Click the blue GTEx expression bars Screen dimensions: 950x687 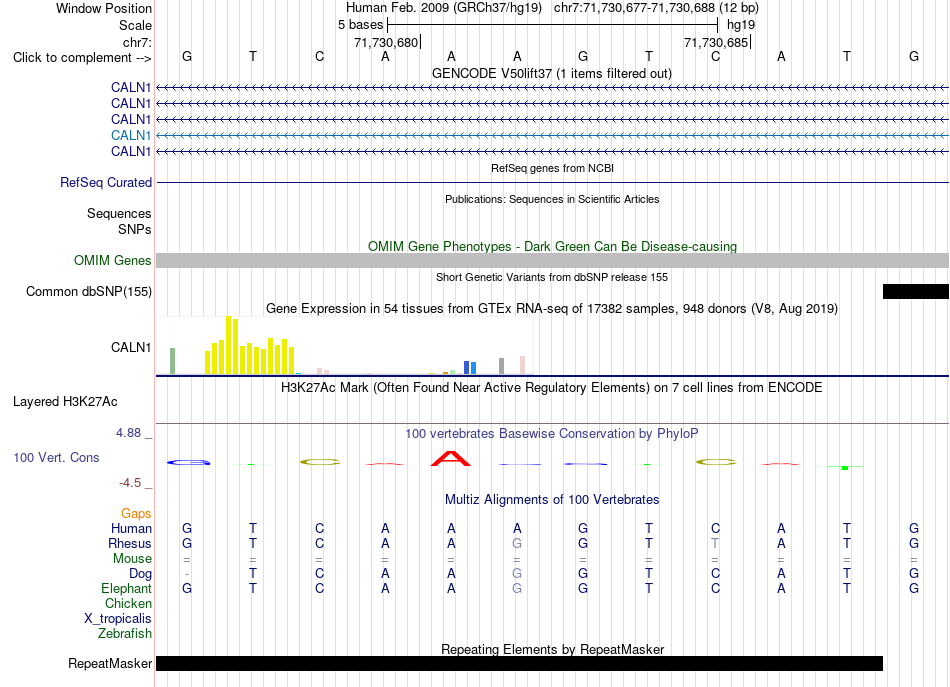[470, 367]
